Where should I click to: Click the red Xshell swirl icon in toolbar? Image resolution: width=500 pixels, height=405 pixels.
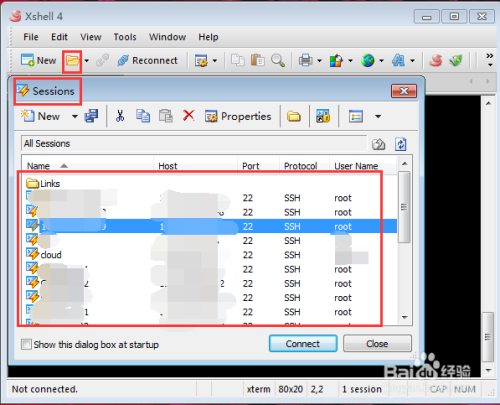(x=436, y=60)
